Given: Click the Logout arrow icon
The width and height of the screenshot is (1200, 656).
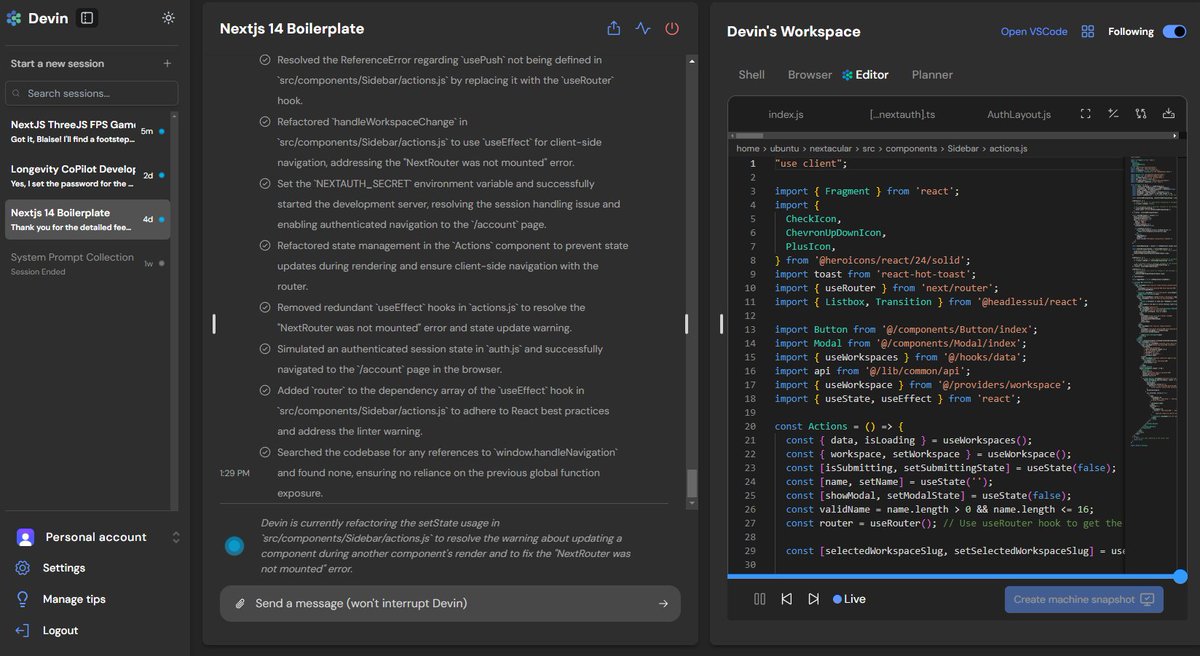Looking at the screenshot, I should [x=22, y=631].
